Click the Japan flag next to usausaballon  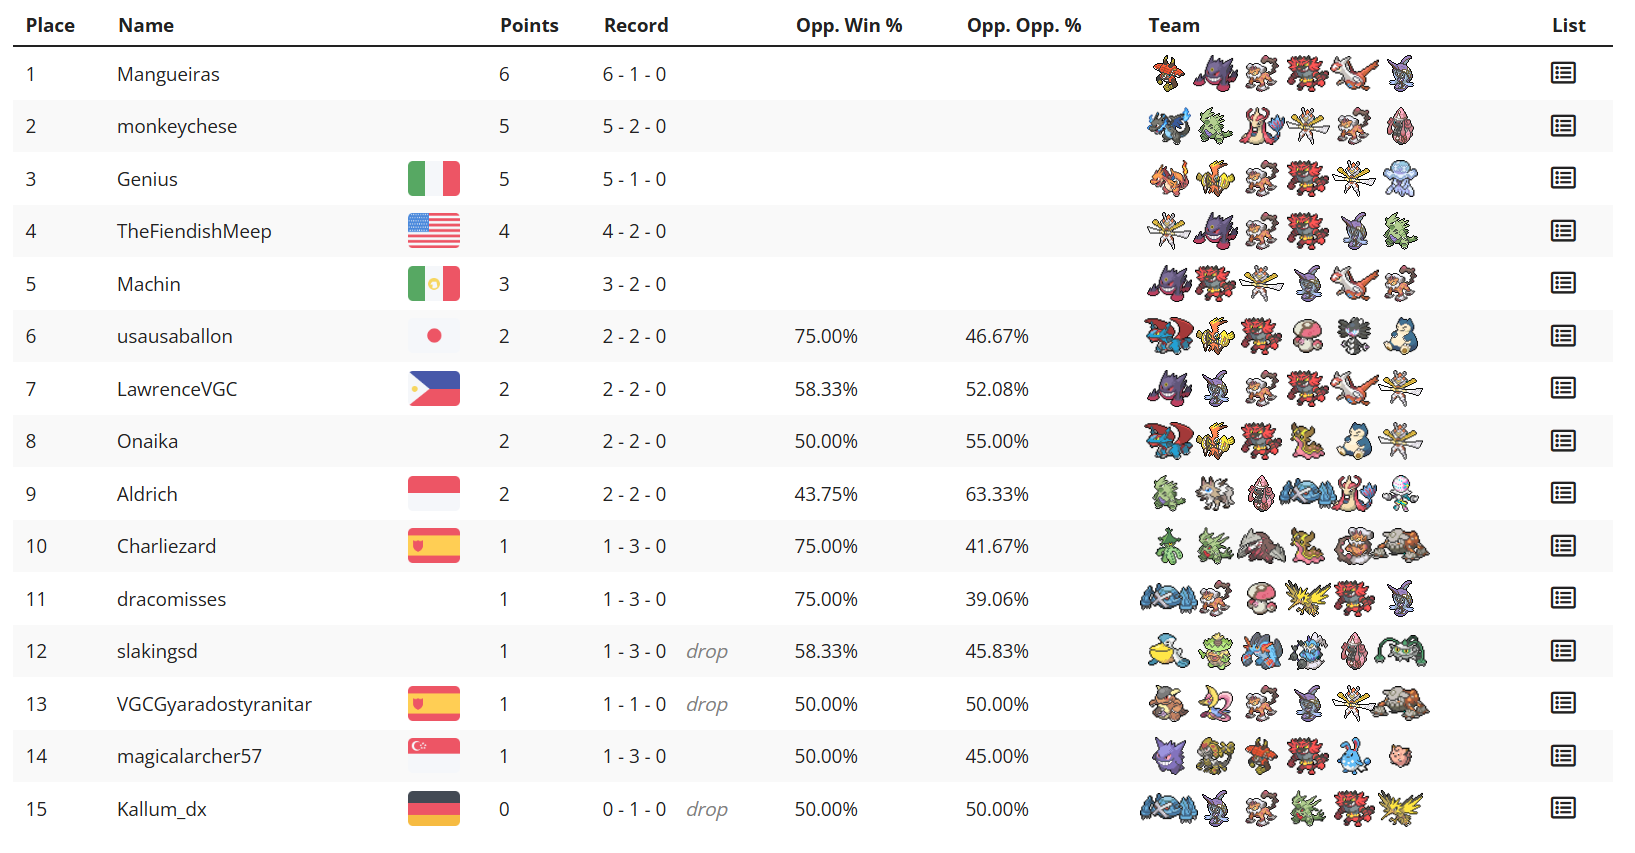434,336
